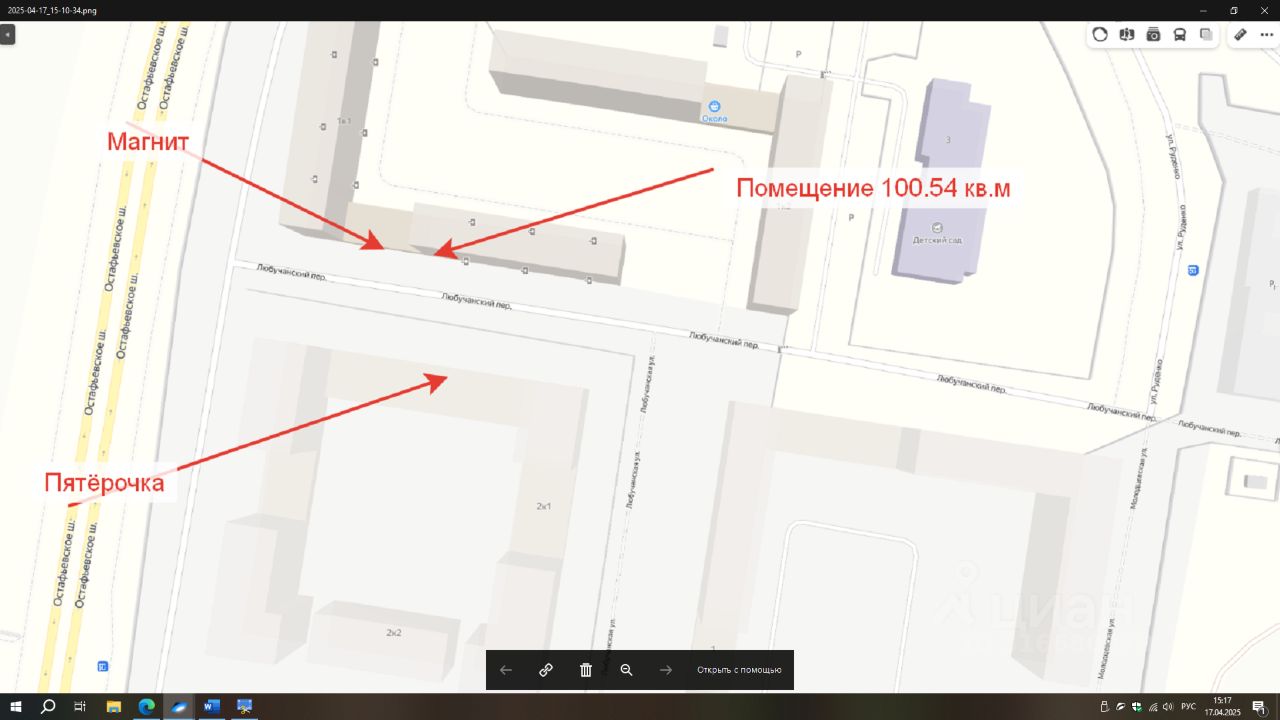The height and width of the screenshot is (720, 1280).
Task: Click the file name 2025-04-17_15-10-34.png in title bar
Action: 54,10
